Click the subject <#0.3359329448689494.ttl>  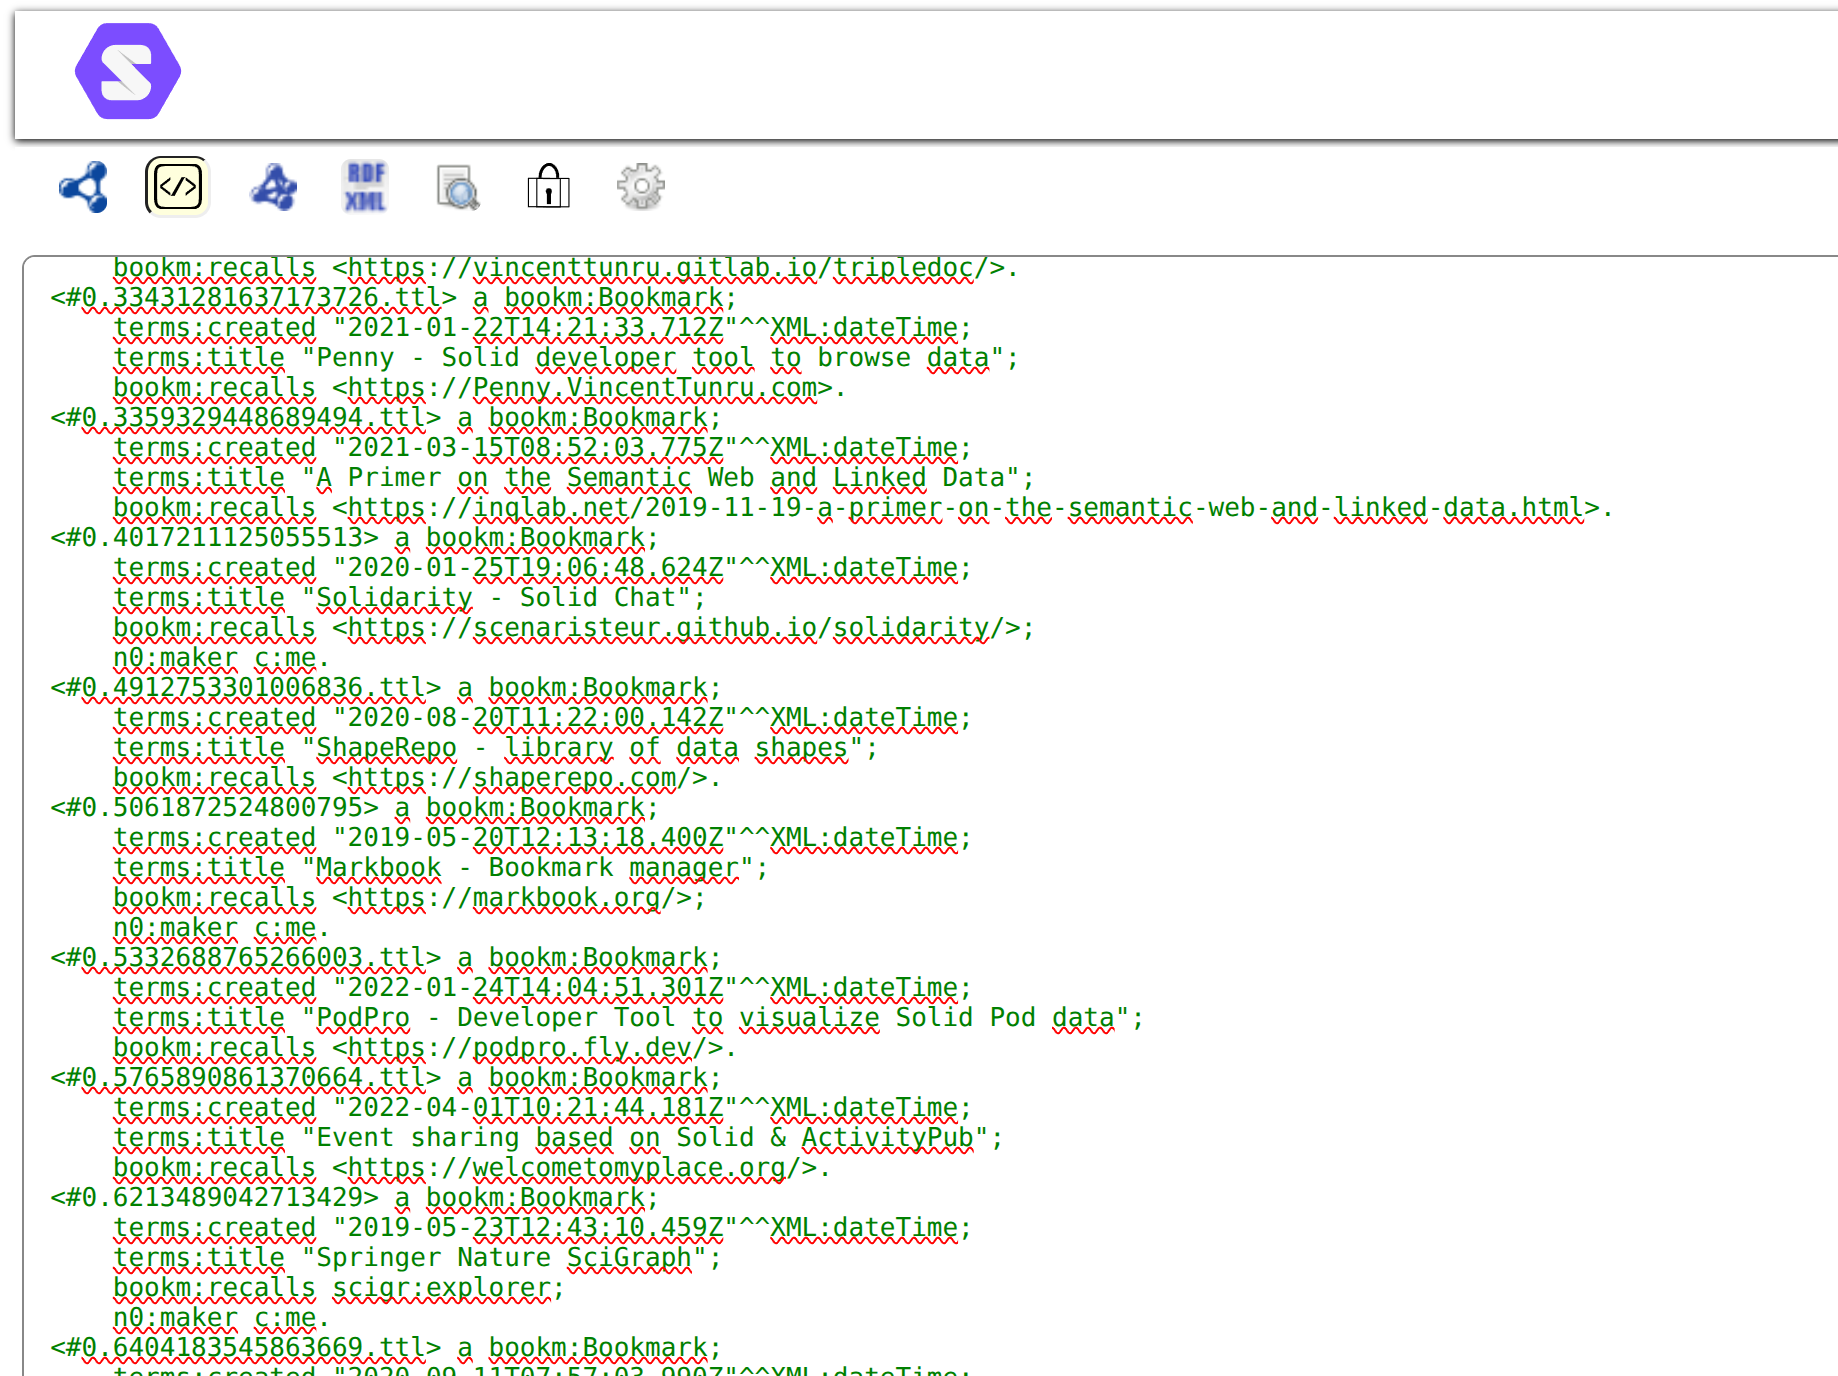(x=245, y=418)
